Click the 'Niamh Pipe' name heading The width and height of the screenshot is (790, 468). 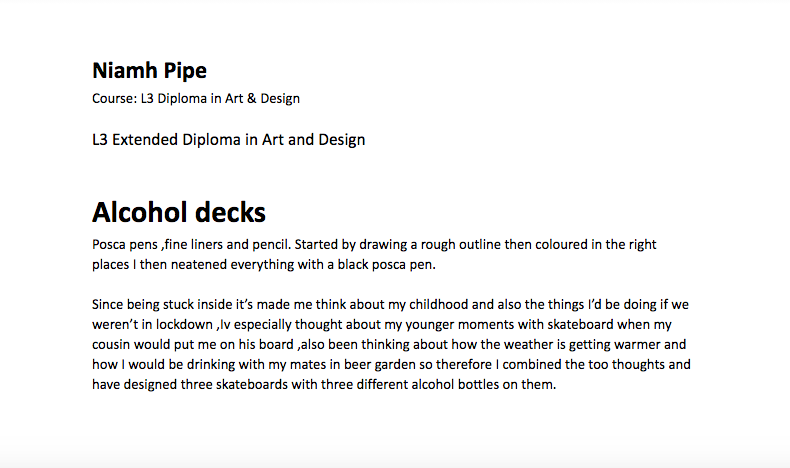coord(149,71)
